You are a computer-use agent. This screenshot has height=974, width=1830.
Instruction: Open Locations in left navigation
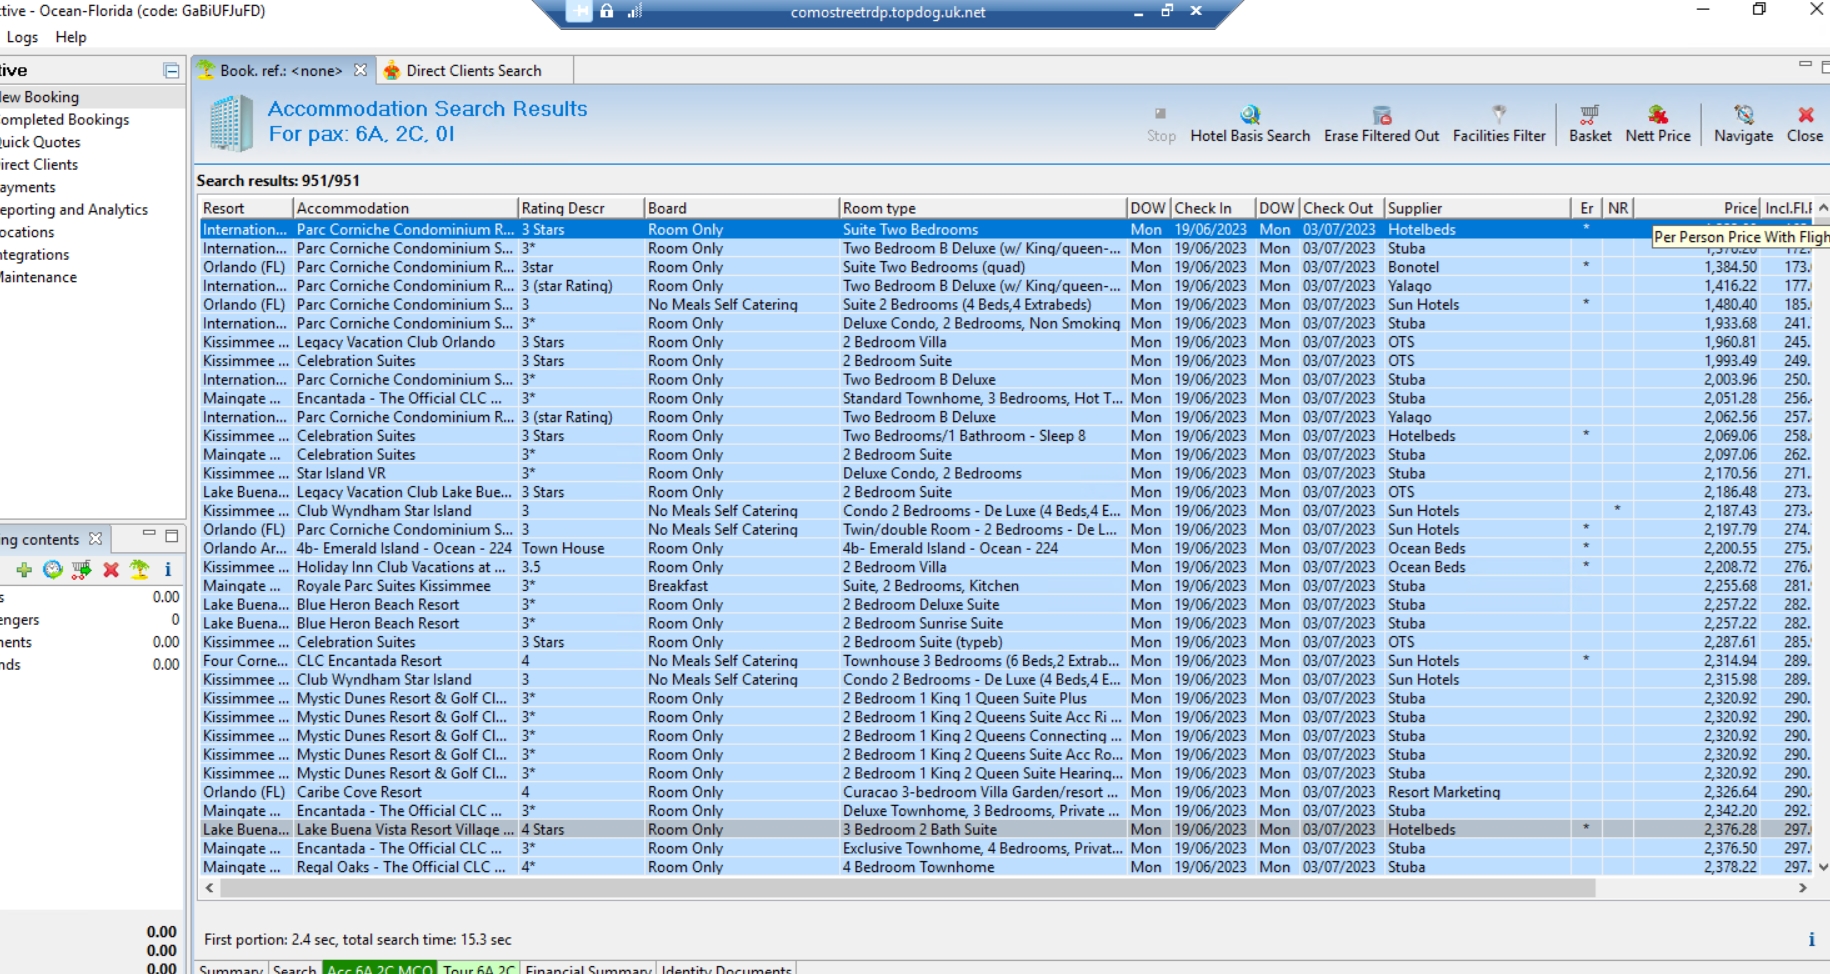28,232
